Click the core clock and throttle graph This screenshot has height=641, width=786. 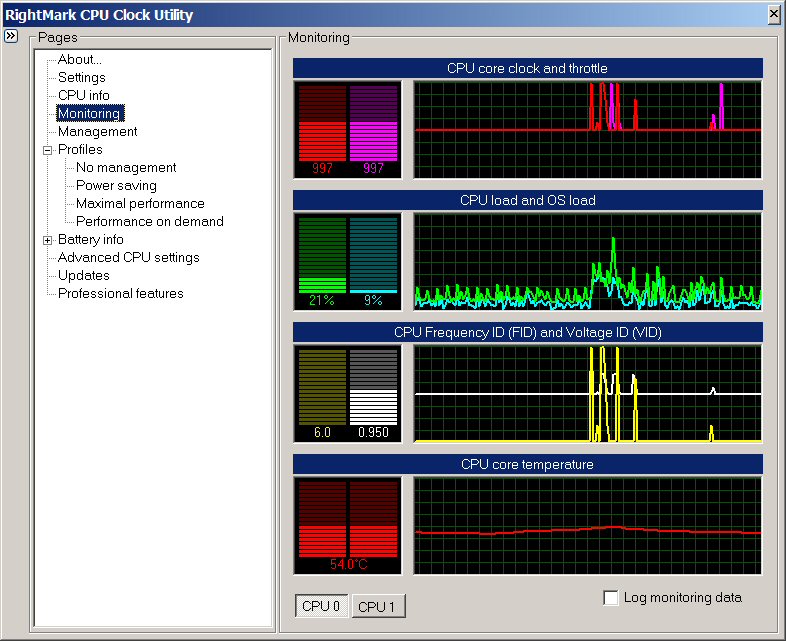click(587, 130)
